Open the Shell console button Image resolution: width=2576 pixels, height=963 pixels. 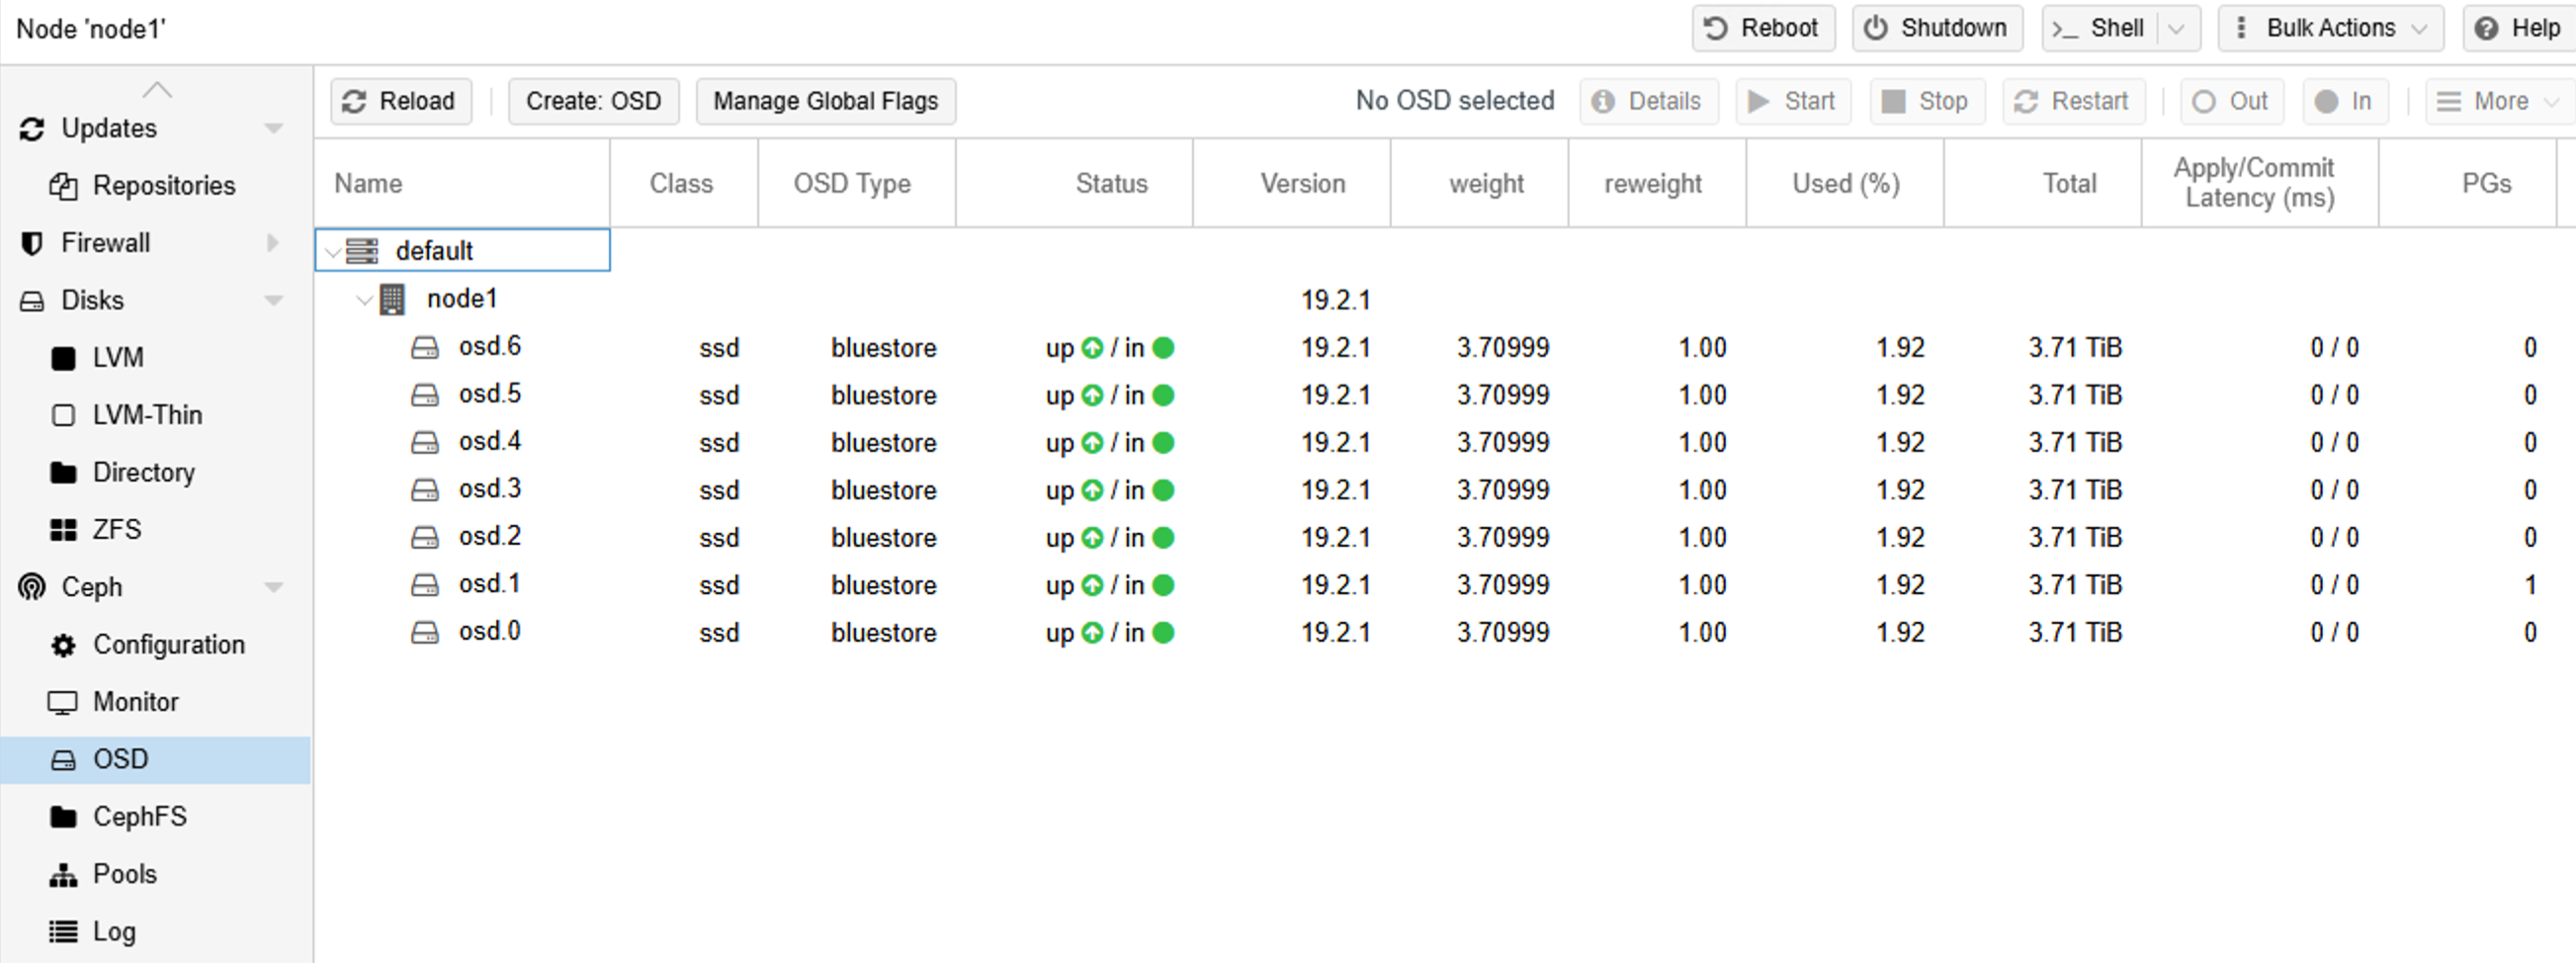[x=2099, y=28]
